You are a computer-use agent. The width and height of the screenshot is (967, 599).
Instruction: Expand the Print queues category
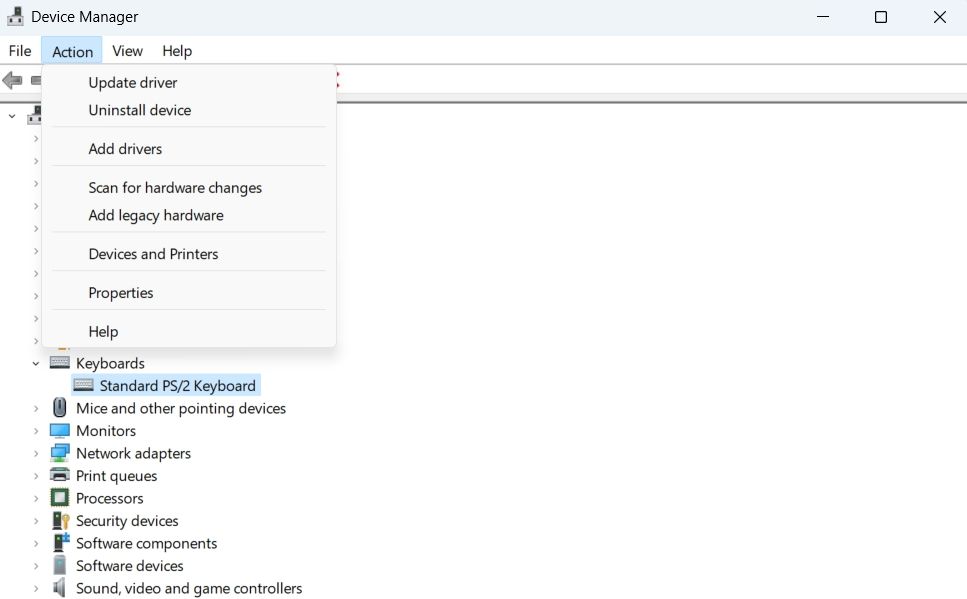pyautogui.click(x=36, y=476)
